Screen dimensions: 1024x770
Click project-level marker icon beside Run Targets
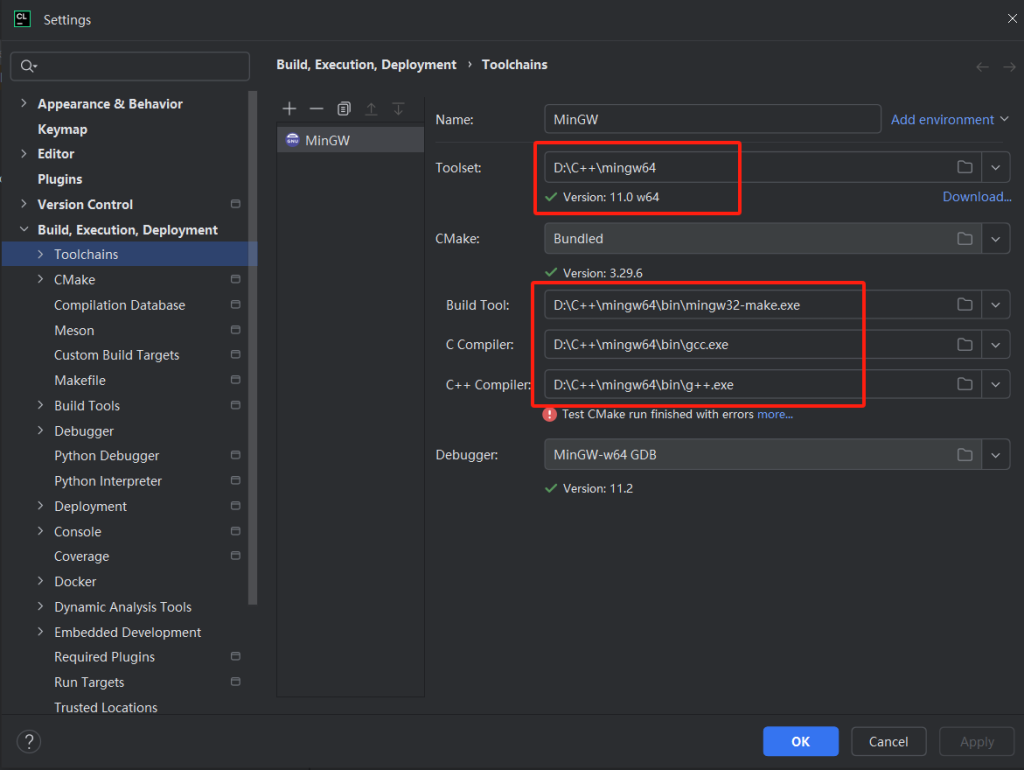tap(236, 681)
